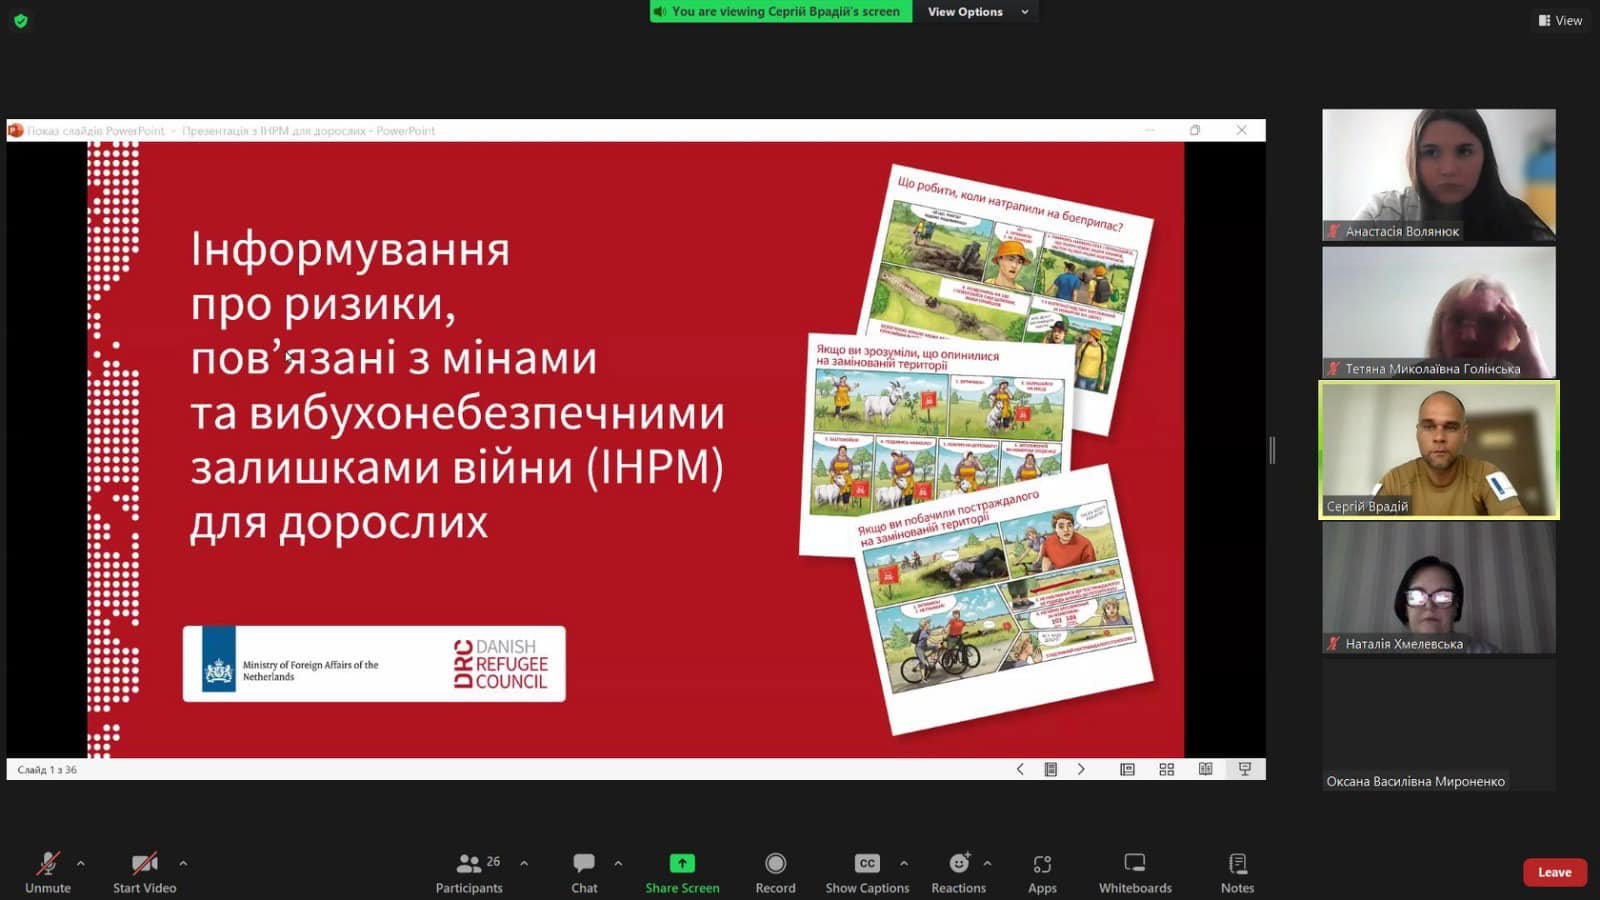Click the Danish Refugee Council logo on slide

coord(500,664)
